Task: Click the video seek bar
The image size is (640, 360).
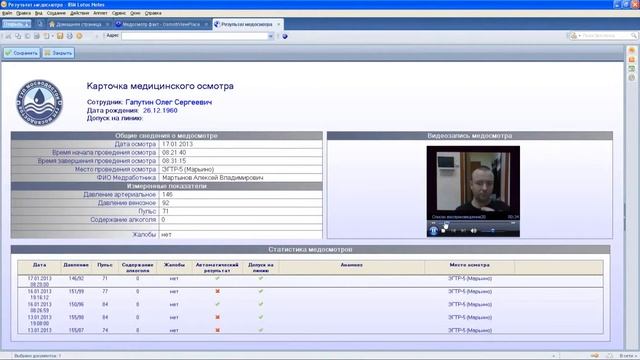Action: pos(473,223)
